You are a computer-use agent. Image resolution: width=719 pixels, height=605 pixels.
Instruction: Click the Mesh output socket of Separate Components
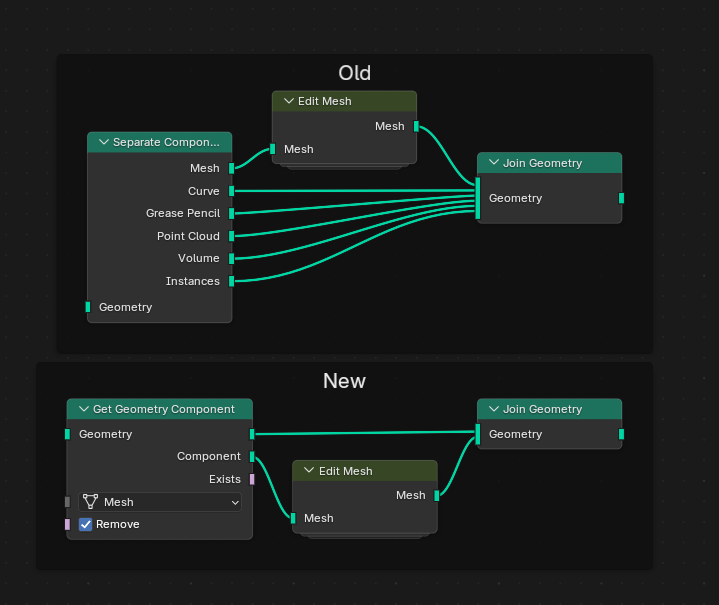click(x=232, y=168)
